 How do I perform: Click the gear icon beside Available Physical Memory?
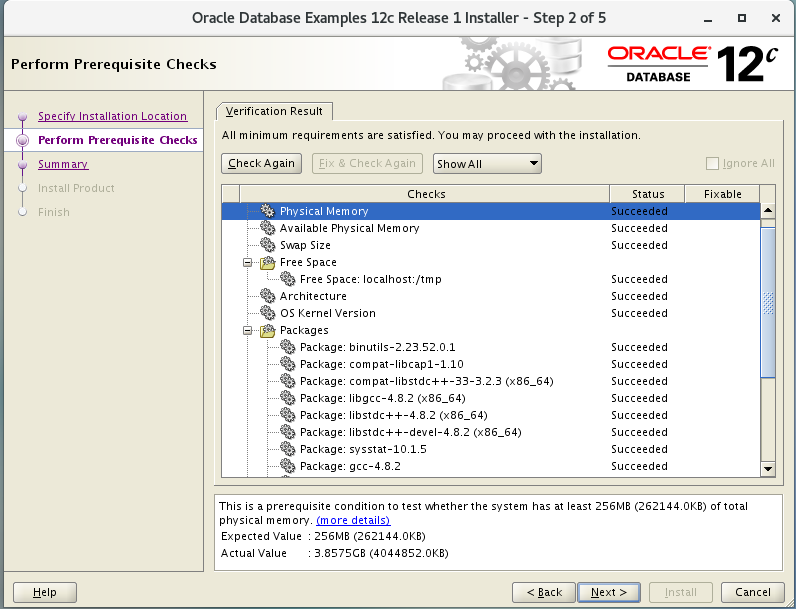268,228
